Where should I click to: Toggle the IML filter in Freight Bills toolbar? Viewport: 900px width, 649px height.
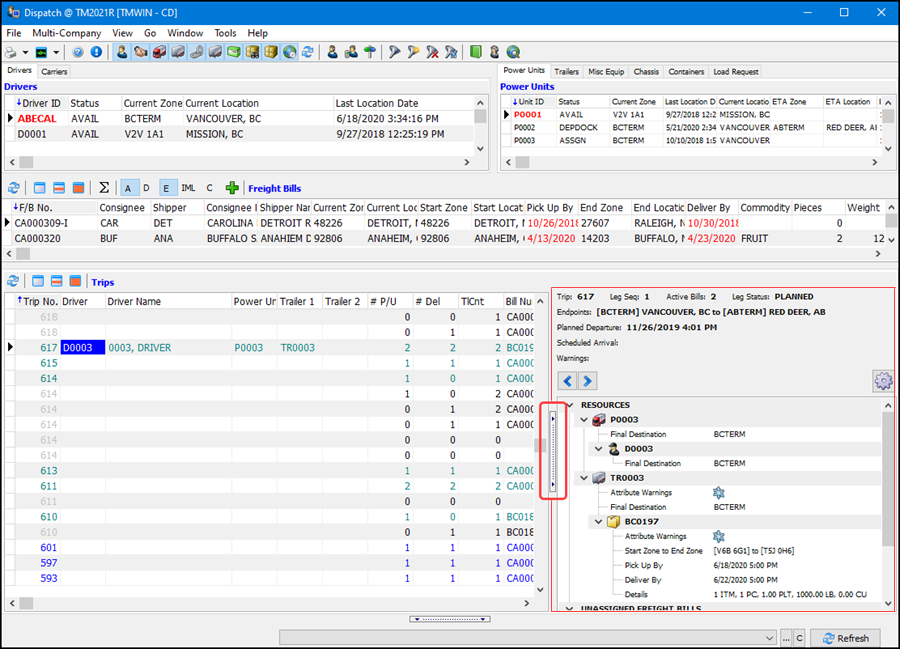click(x=188, y=188)
